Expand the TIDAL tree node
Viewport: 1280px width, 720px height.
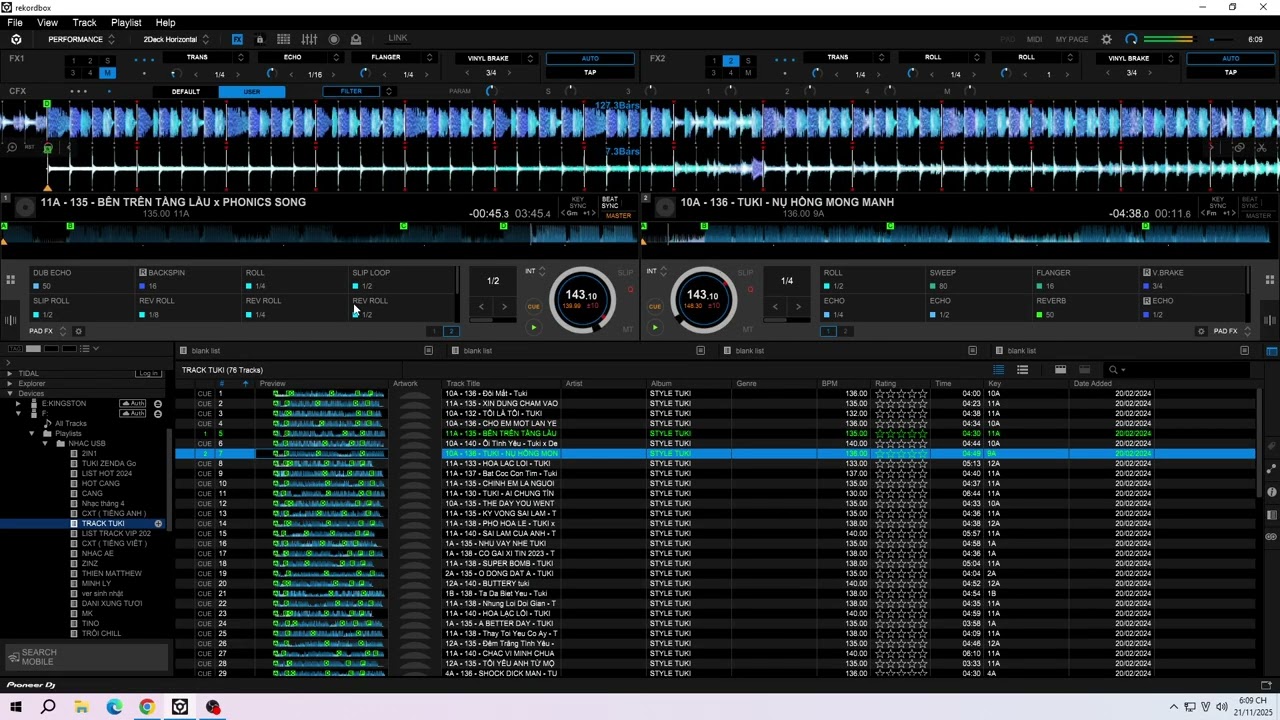click(x=10, y=374)
